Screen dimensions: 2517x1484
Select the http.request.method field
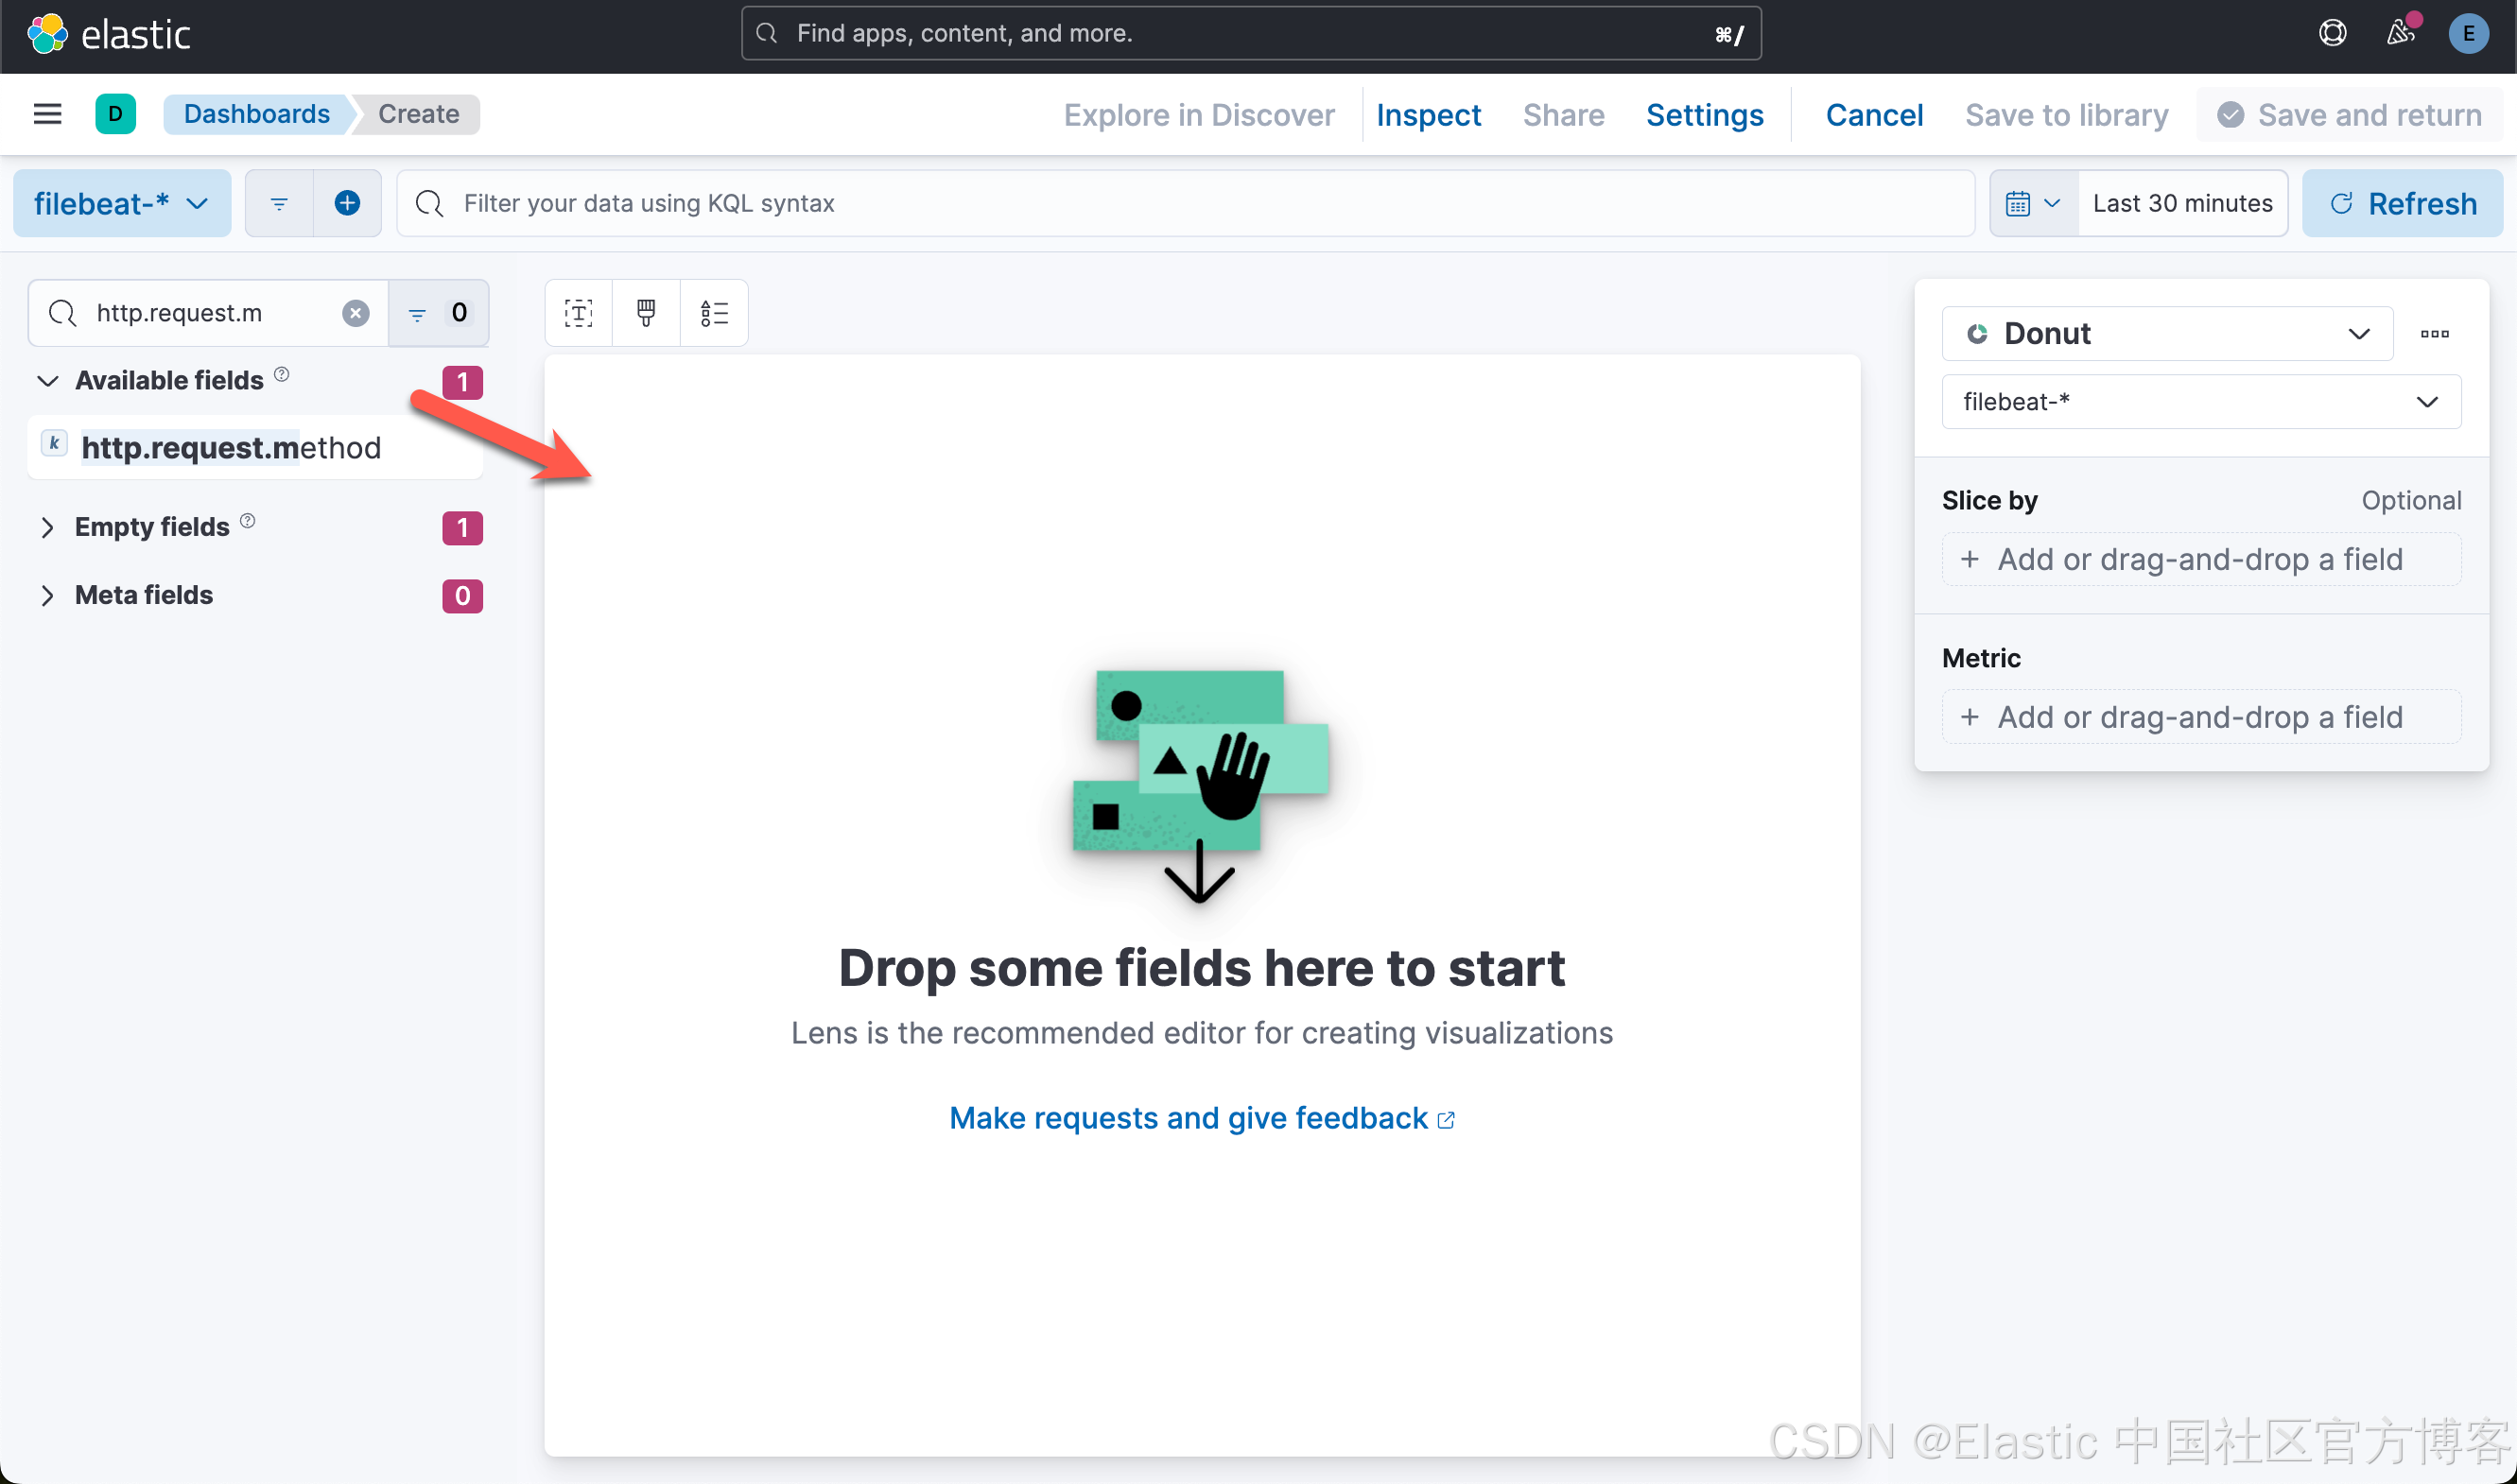pos(255,447)
